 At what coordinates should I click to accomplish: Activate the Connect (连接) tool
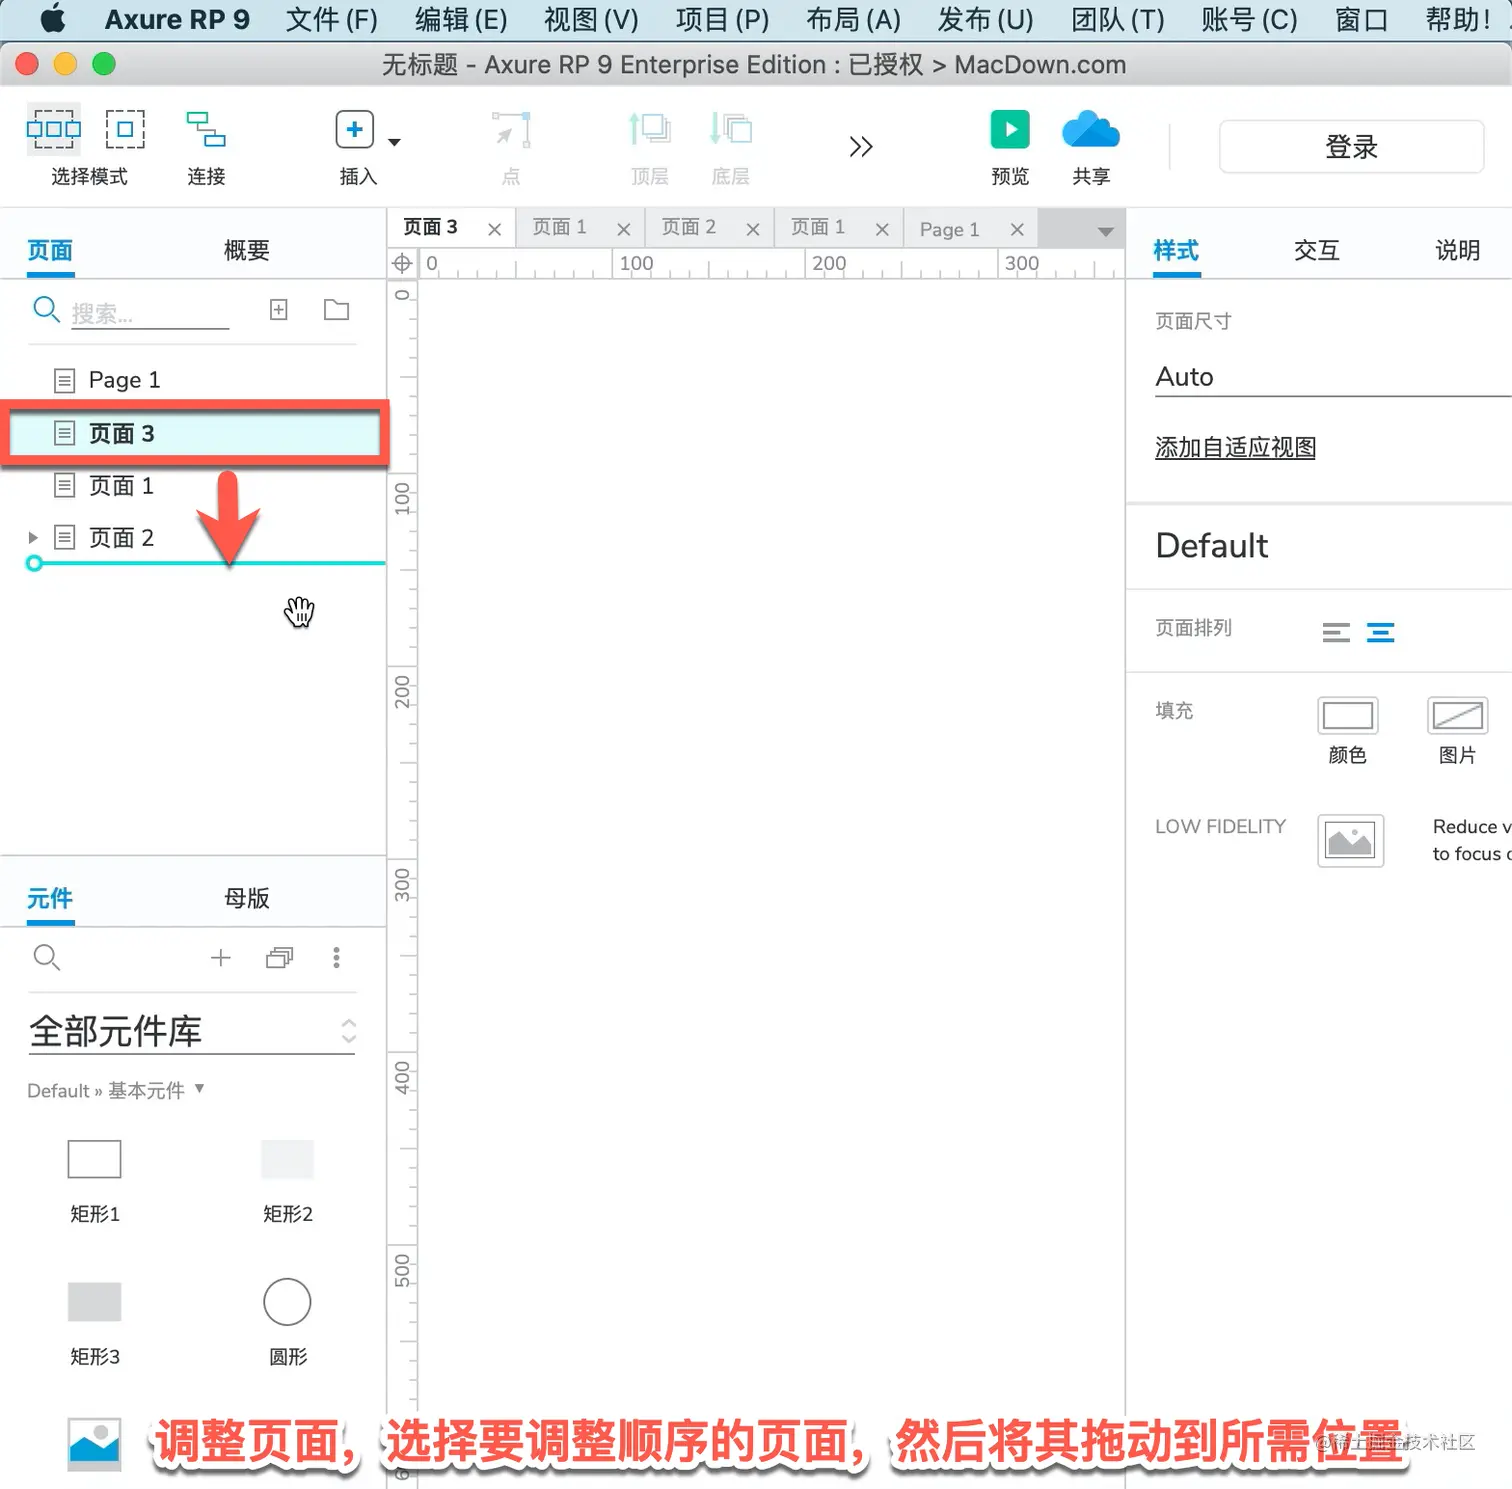(206, 130)
